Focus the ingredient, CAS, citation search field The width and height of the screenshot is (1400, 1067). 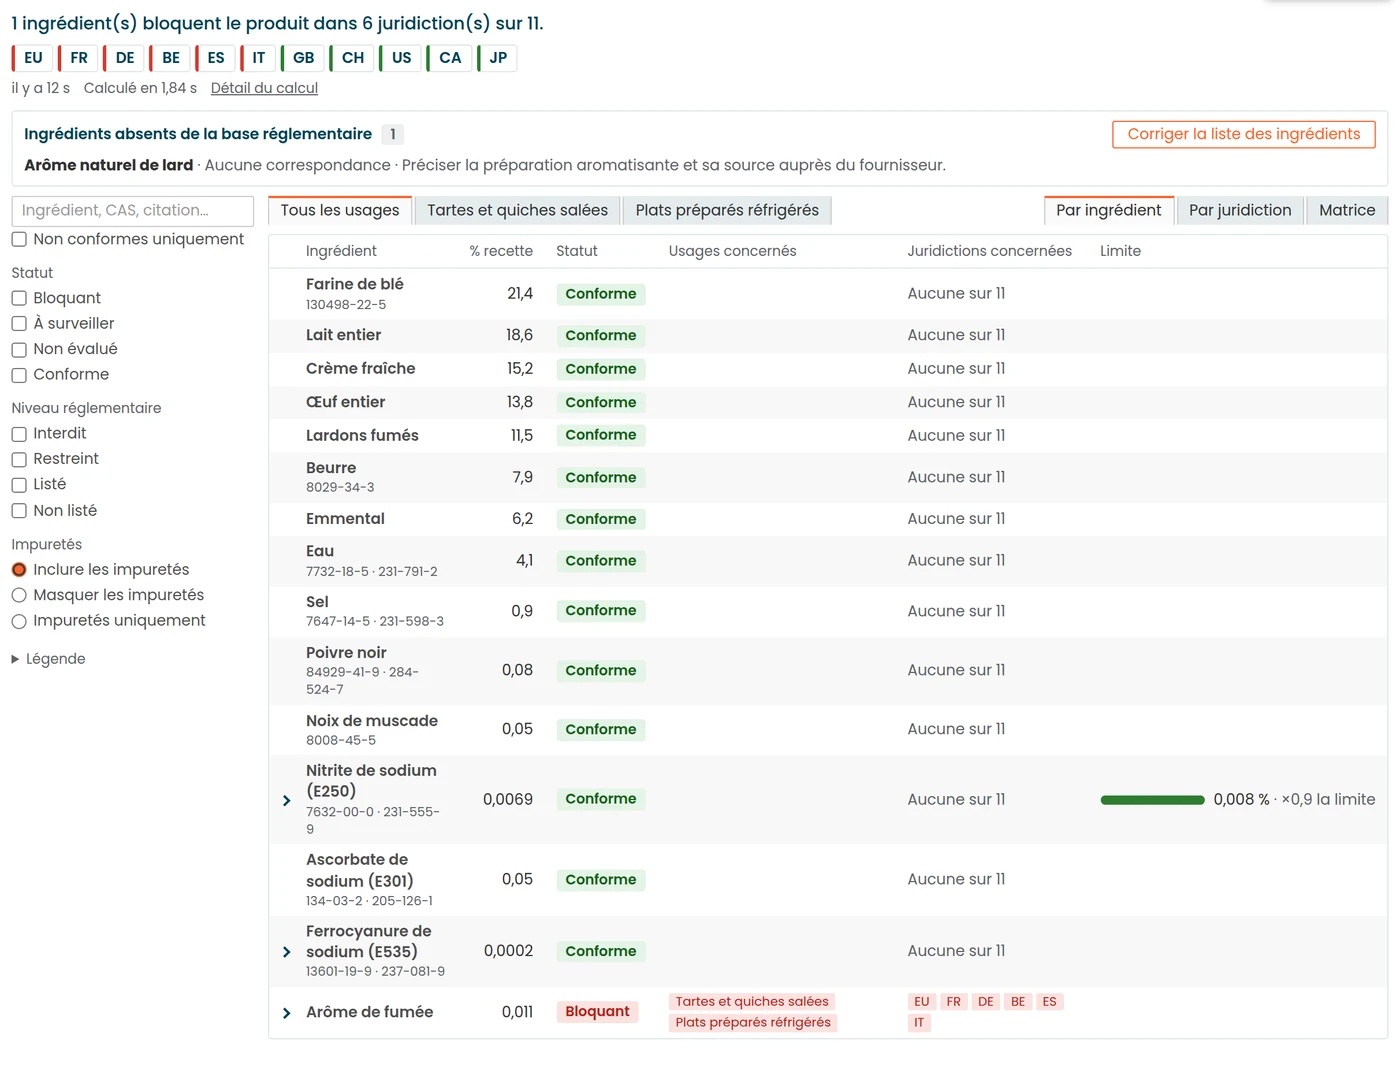[x=133, y=211]
